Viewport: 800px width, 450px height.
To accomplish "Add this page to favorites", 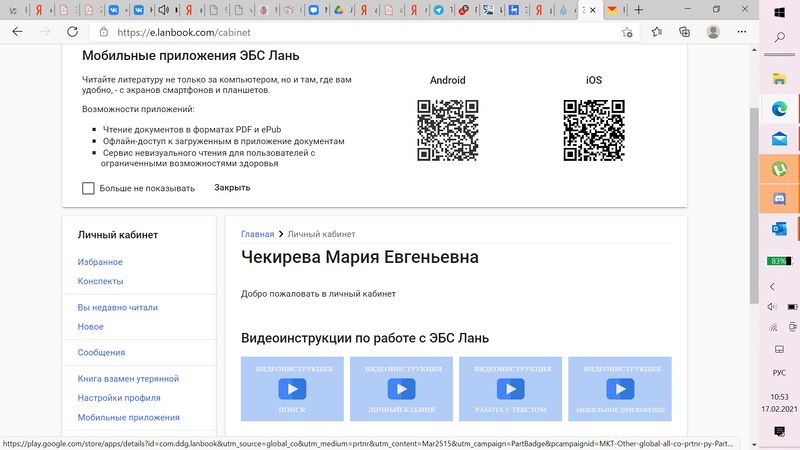I will tap(627, 33).
